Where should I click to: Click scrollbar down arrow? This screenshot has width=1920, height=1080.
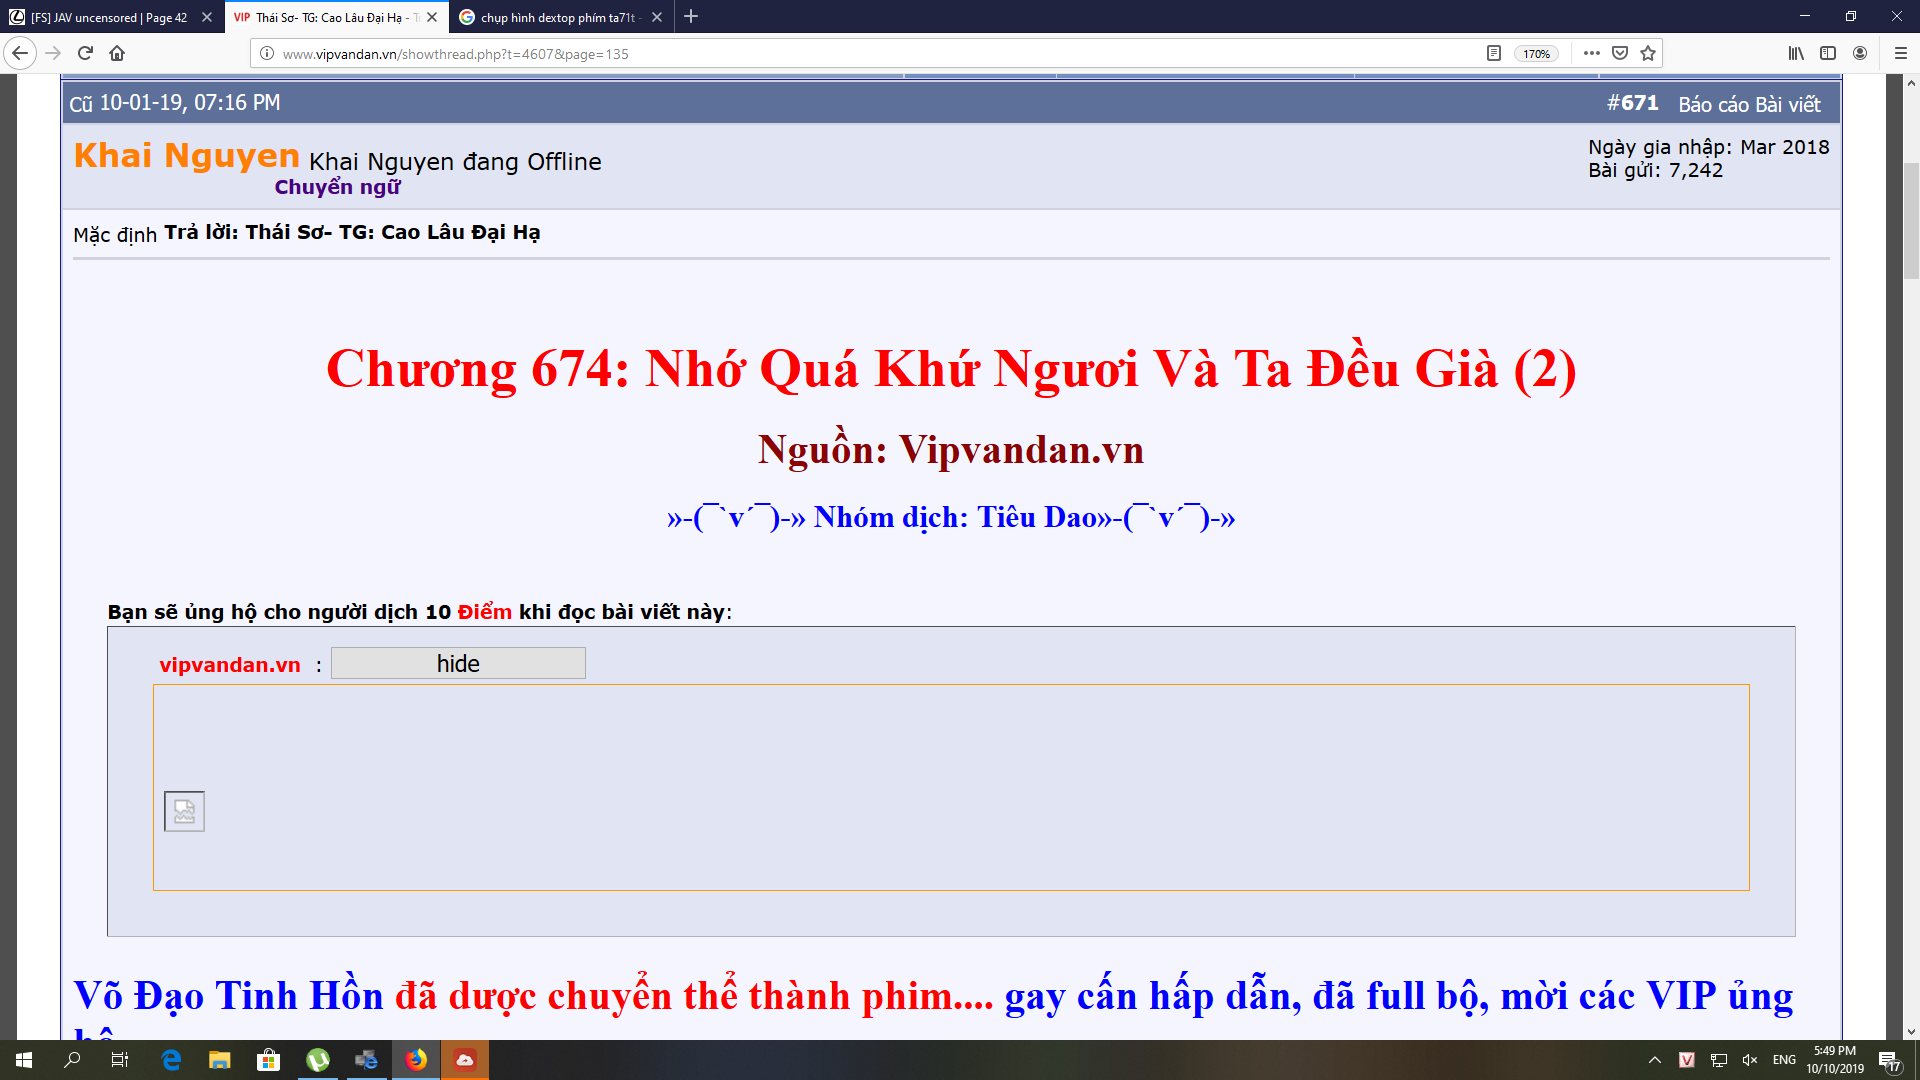(x=1911, y=1031)
